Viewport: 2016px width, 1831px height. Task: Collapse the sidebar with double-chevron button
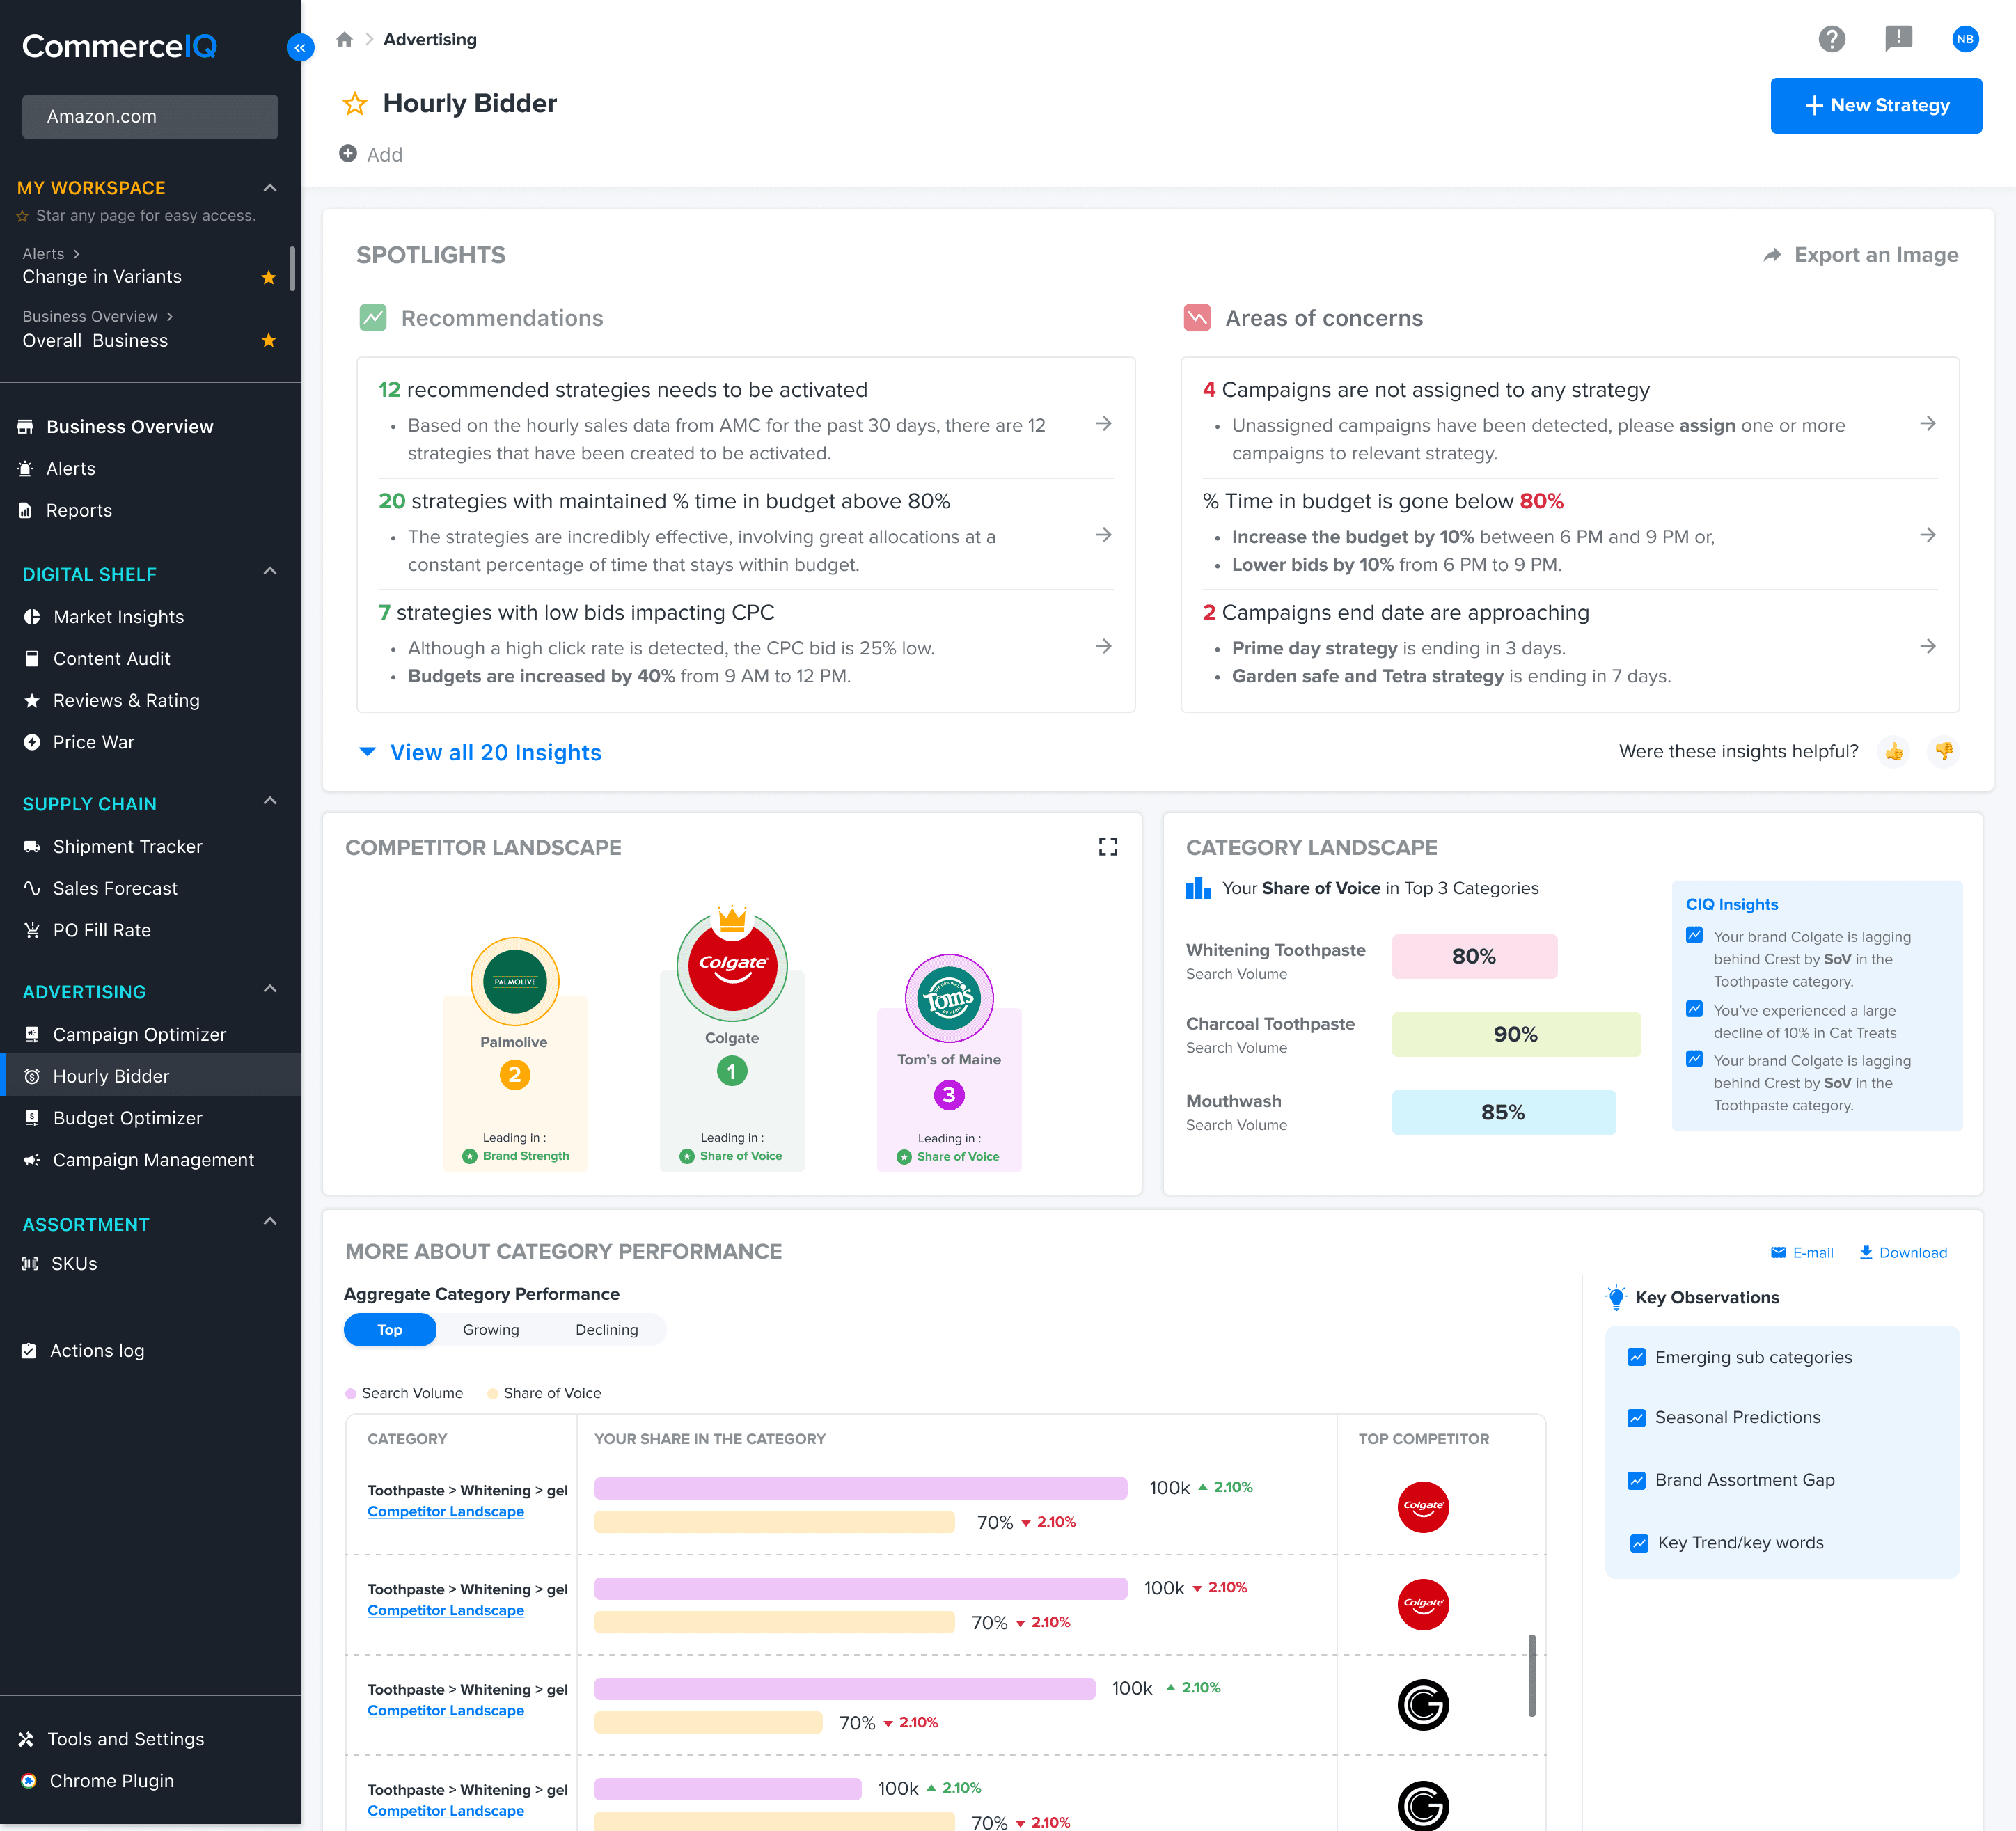click(x=300, y=47)
